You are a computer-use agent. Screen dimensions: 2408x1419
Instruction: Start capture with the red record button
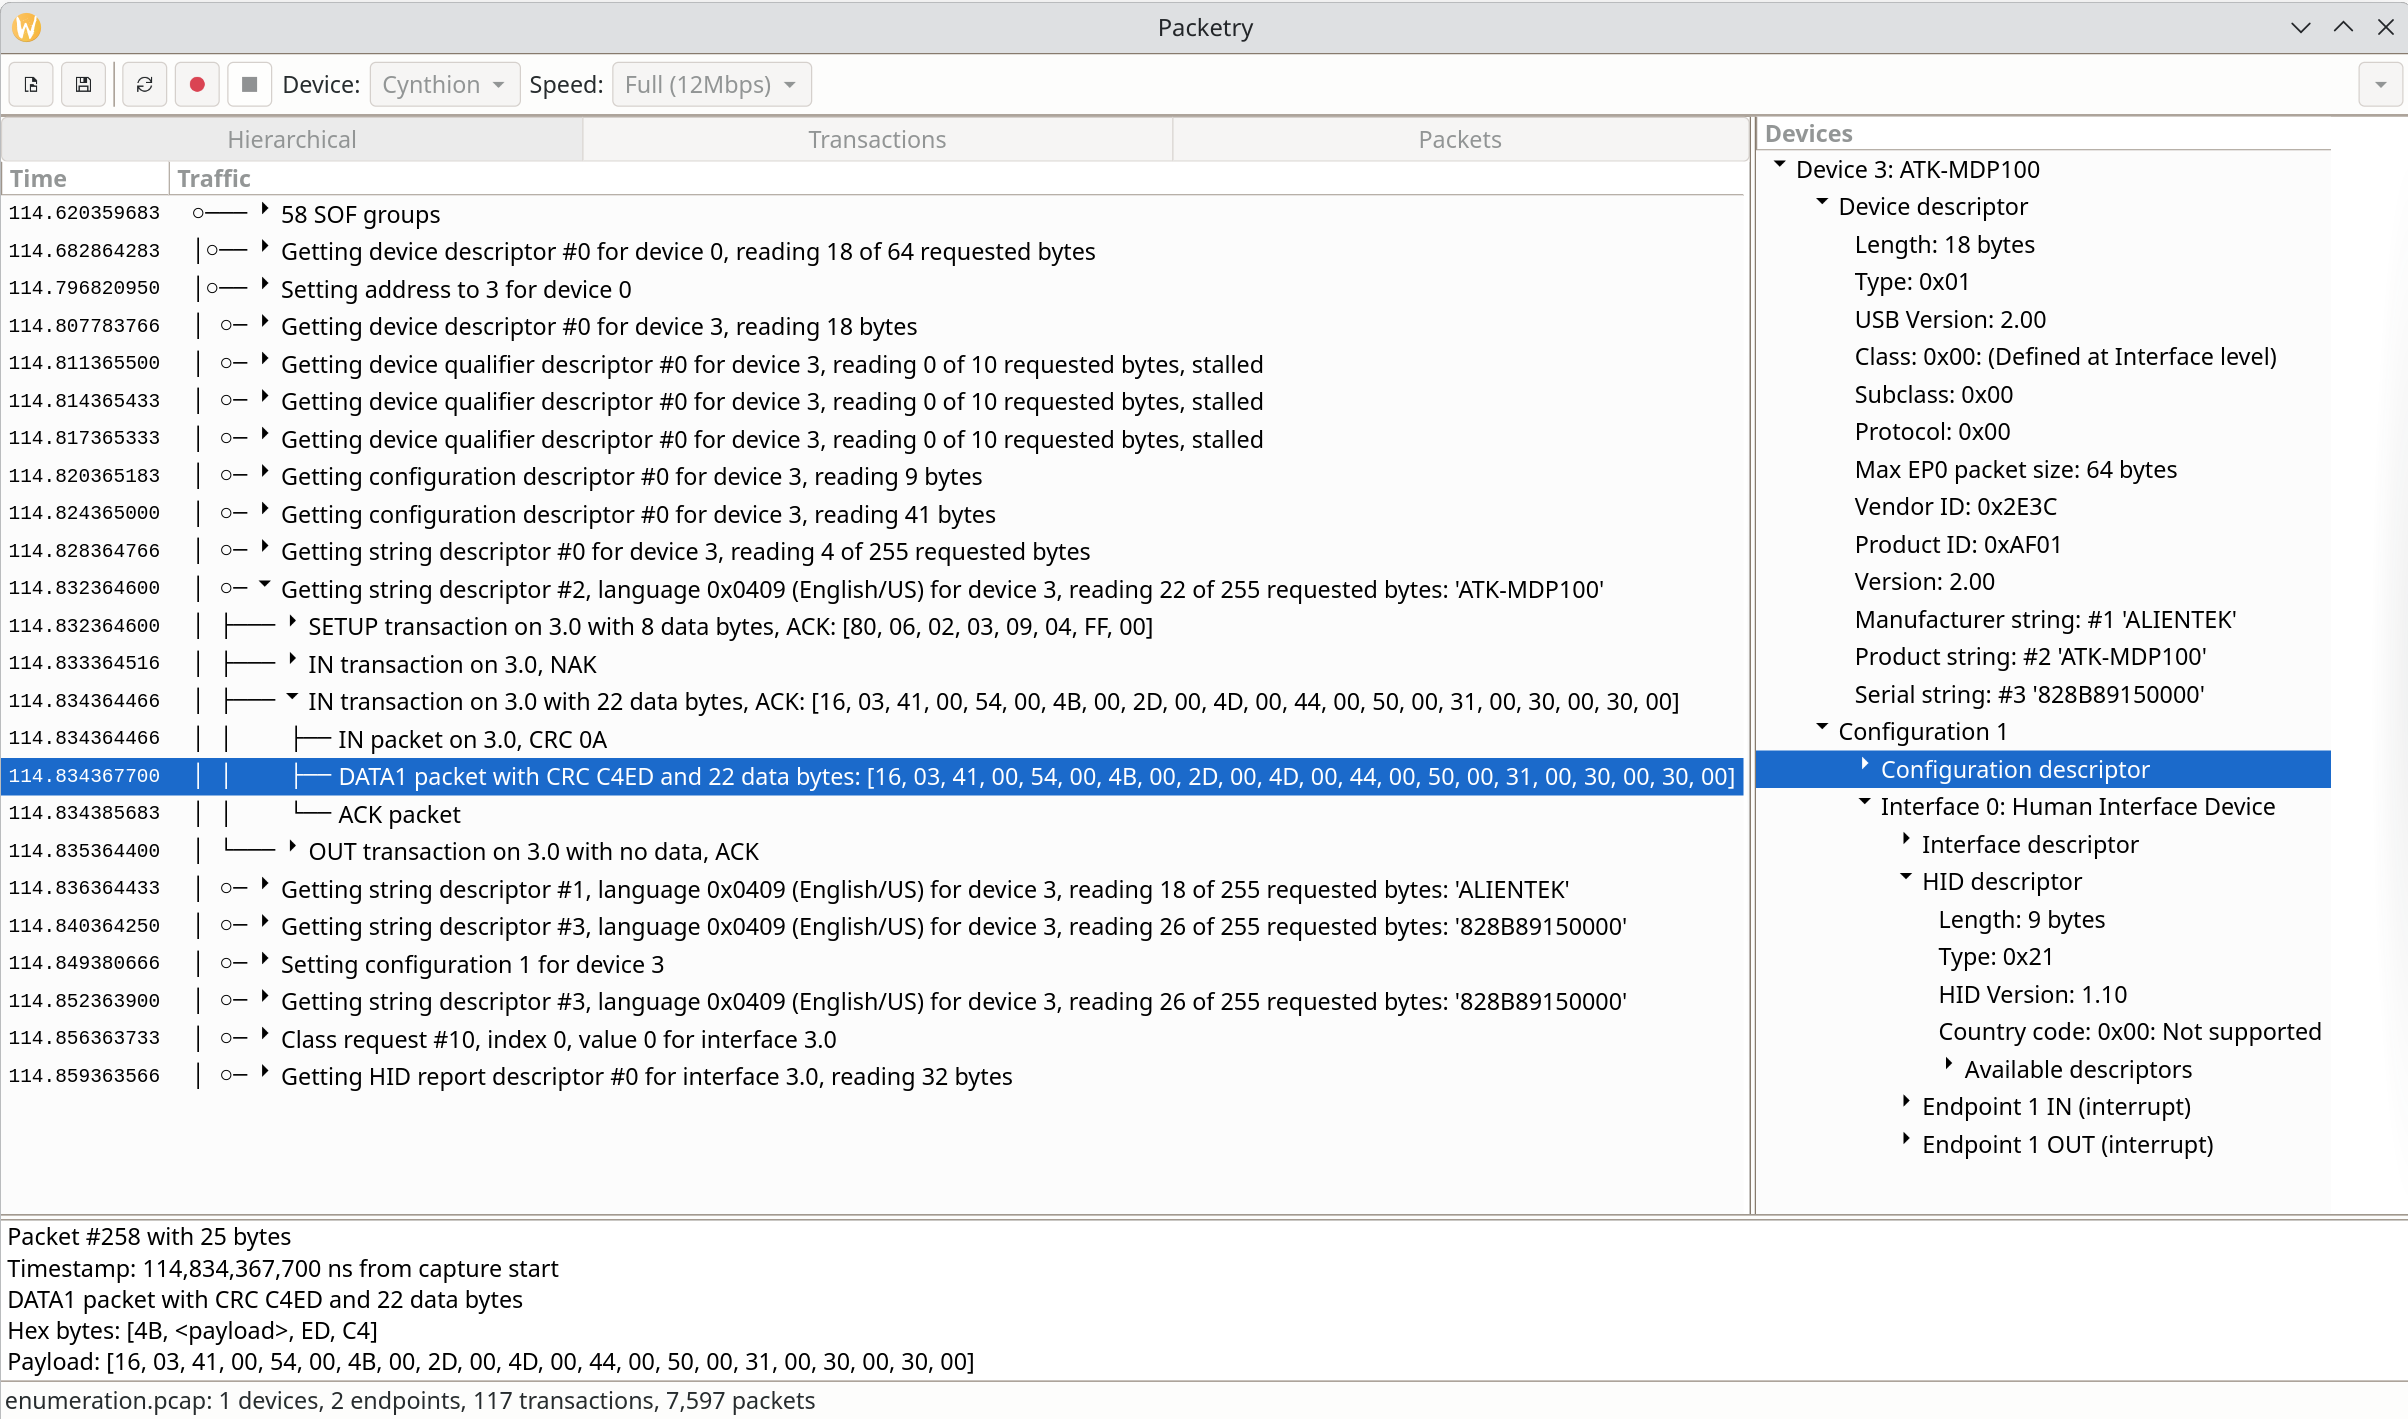click(x=197, y=85)
